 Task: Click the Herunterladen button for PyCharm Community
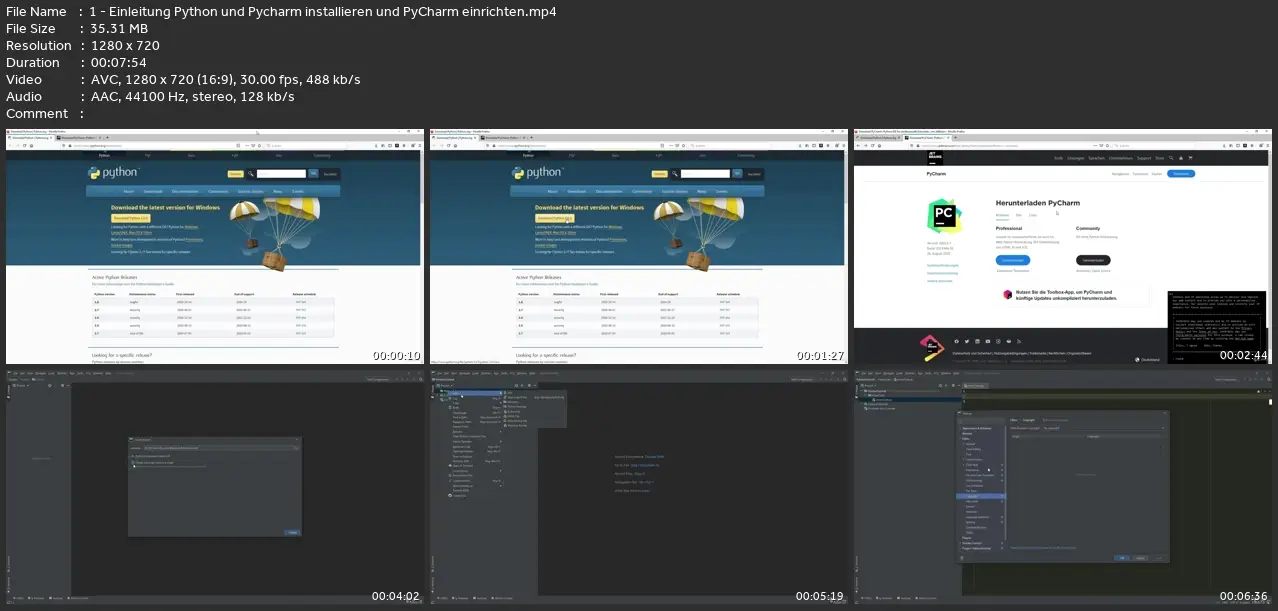point(1093,260)
